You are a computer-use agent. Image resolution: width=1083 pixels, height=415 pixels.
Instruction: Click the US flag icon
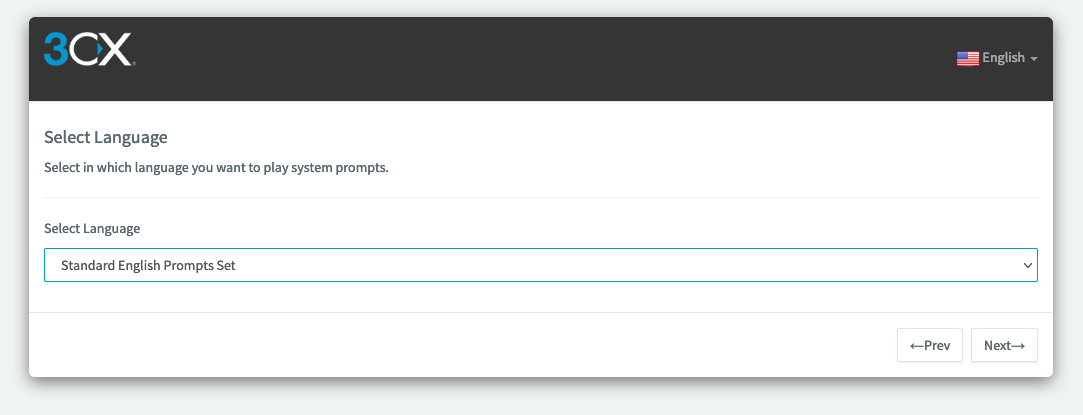967,59
